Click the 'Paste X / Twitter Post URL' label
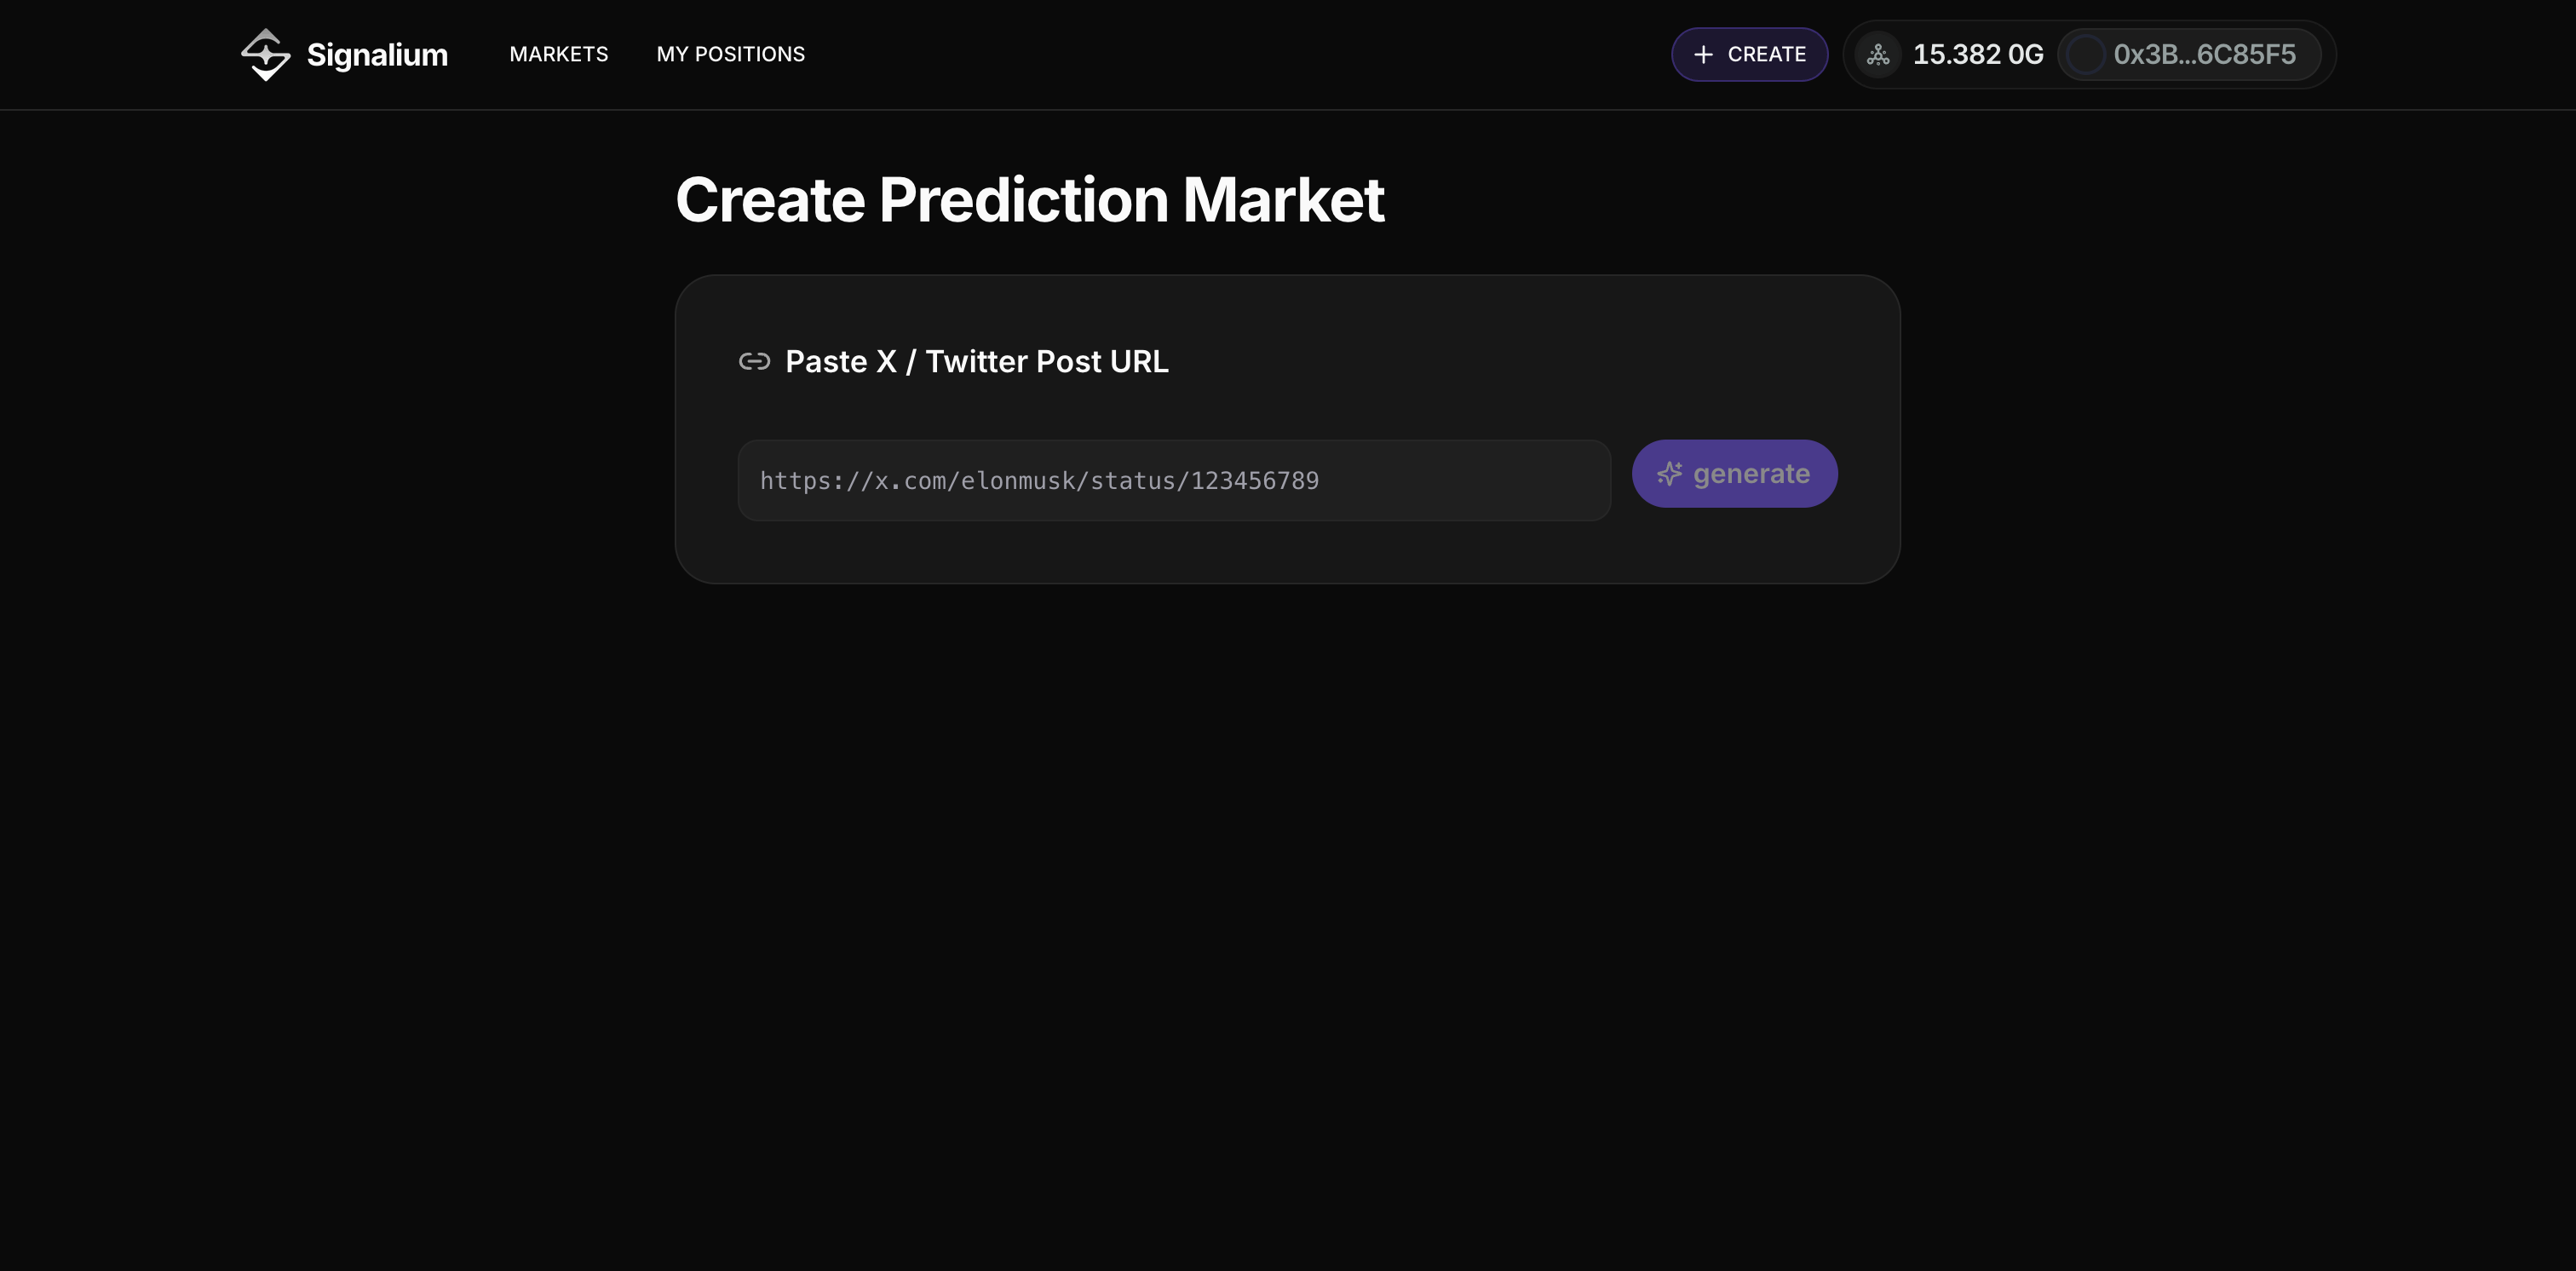Screen dimensions: 2576x1271 [976, 361]
